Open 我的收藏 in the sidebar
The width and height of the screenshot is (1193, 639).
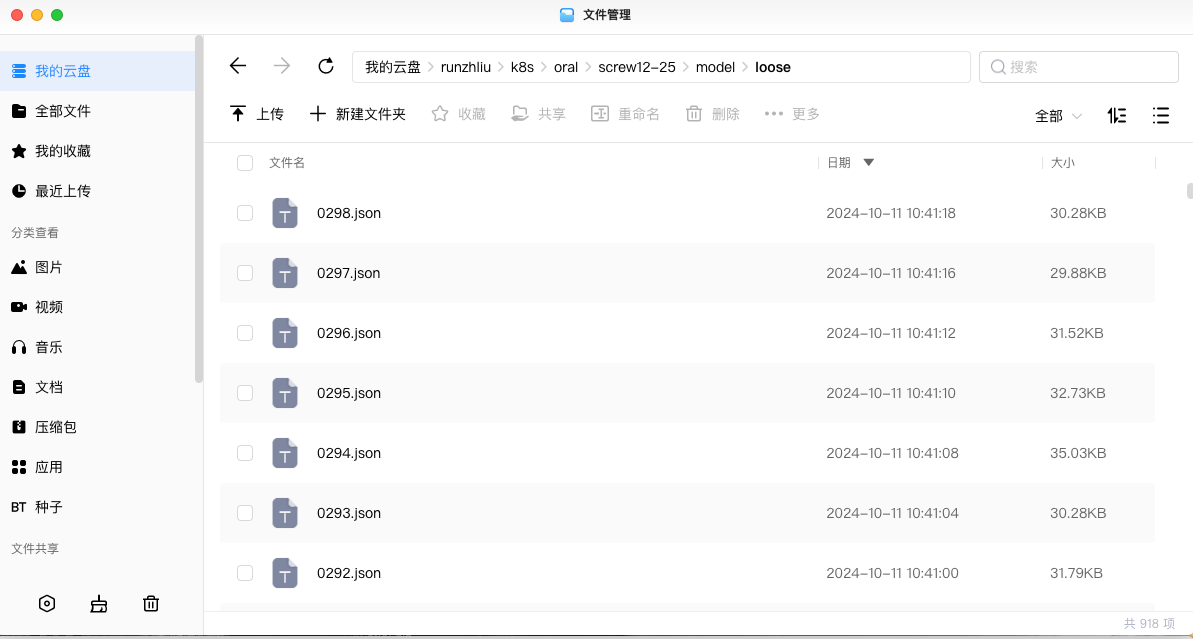97,151
